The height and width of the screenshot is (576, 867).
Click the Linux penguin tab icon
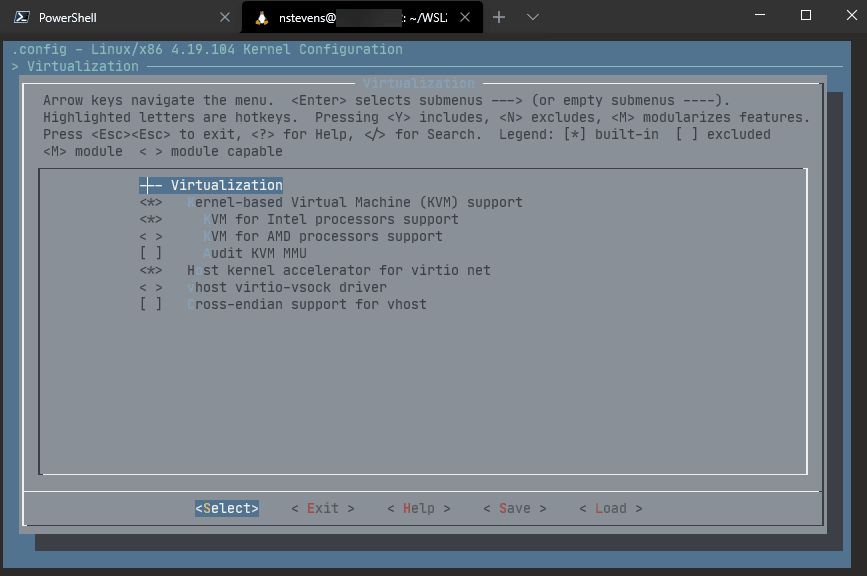pyautogui.click(x=262, y=18)
